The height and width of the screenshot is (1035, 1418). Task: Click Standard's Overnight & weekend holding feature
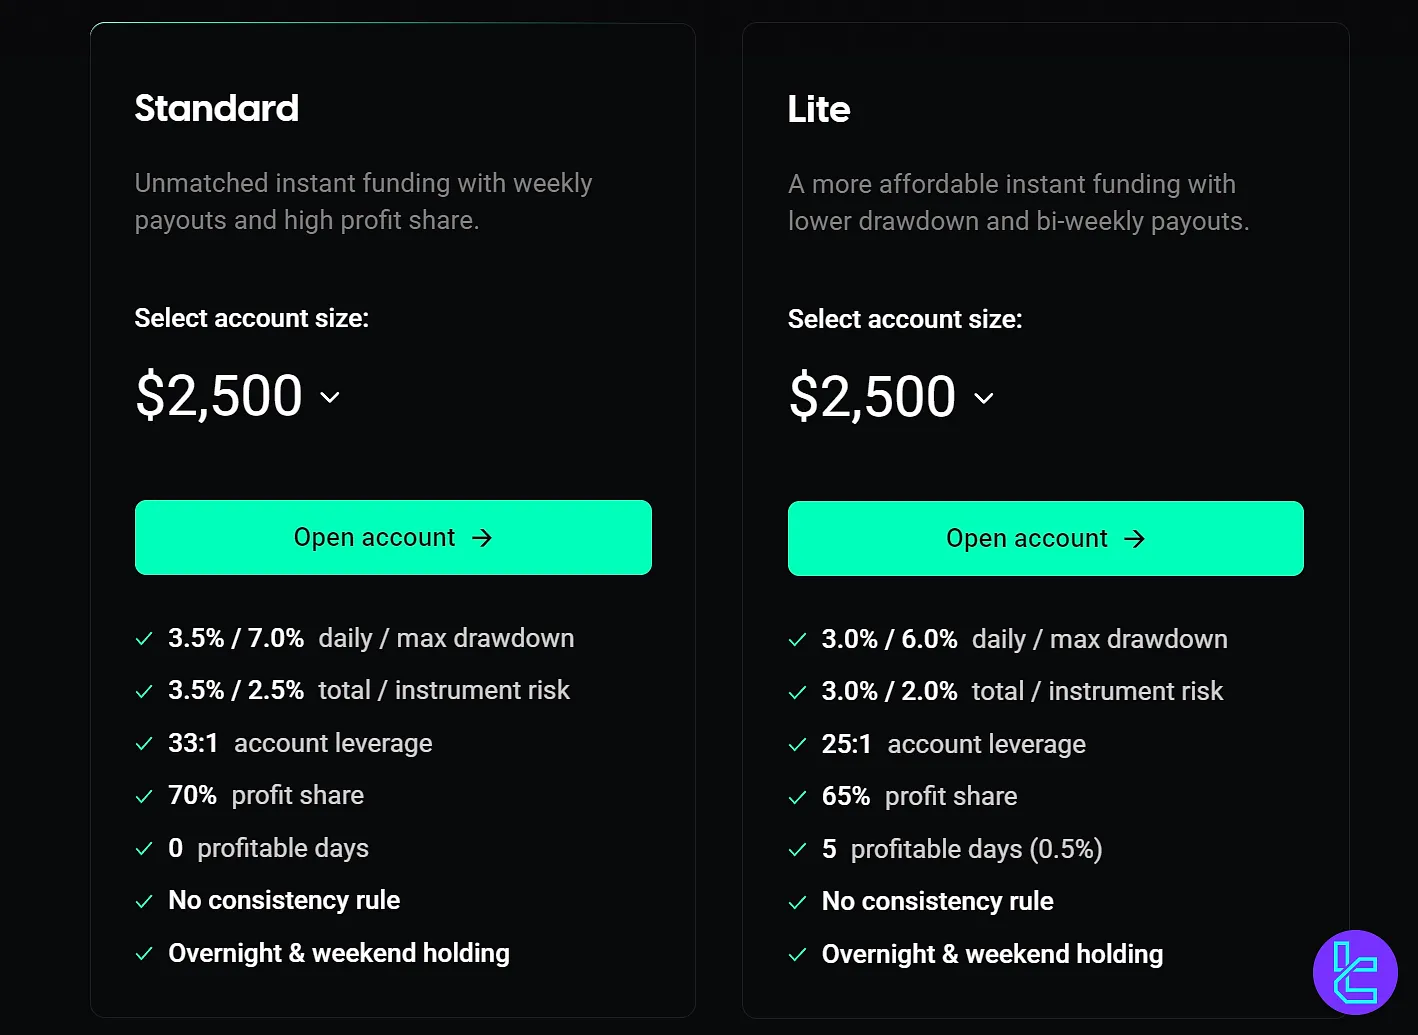[339, 953]
